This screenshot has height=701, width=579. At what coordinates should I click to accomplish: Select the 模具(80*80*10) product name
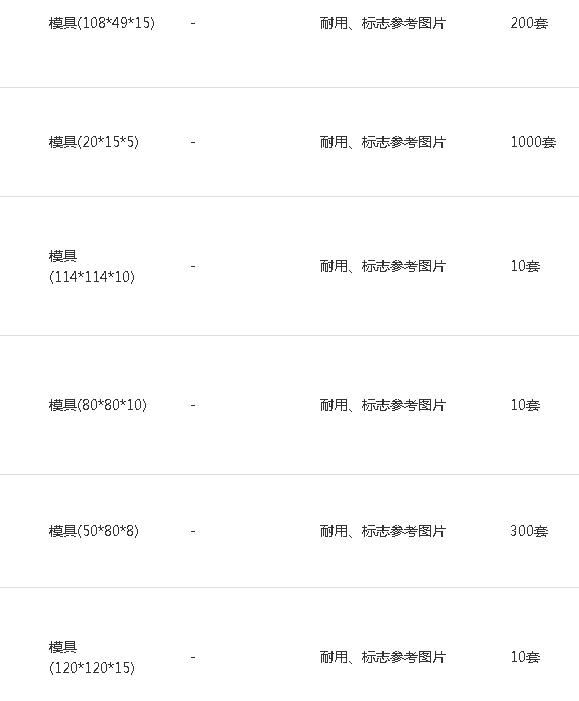[97, 405]
